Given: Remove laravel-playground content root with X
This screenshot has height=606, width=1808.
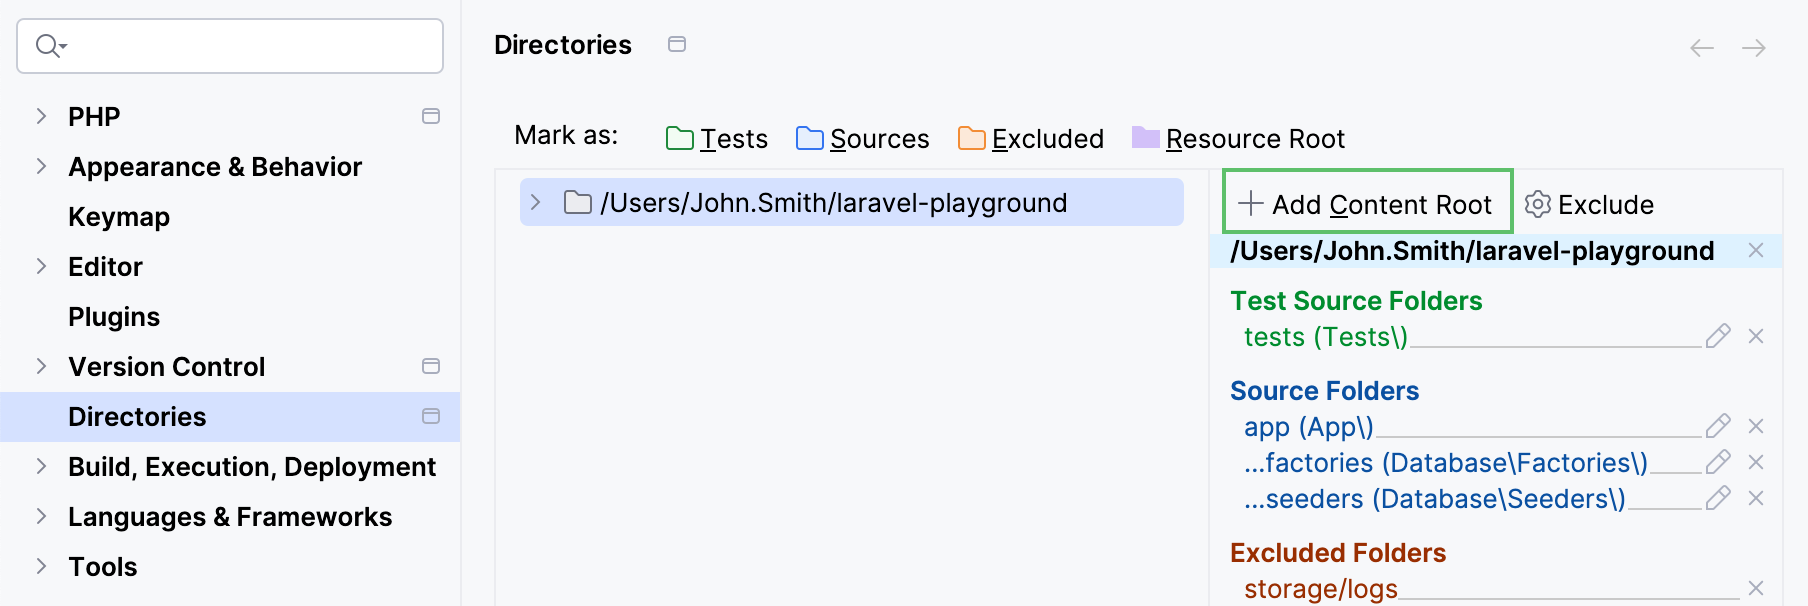Looking at the screenshot, I should [1755, 251].
